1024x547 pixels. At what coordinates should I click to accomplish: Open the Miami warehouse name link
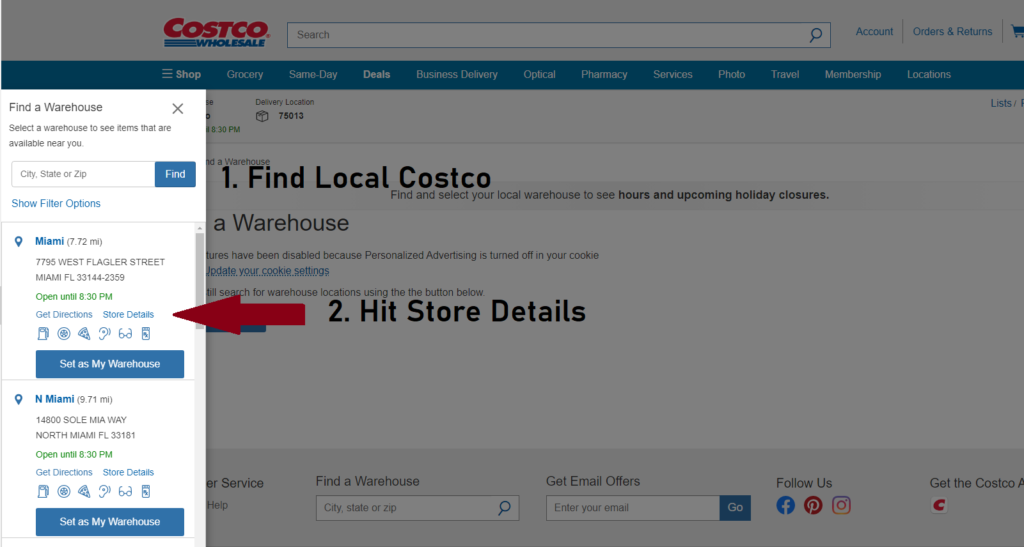[x=50, y=242]
